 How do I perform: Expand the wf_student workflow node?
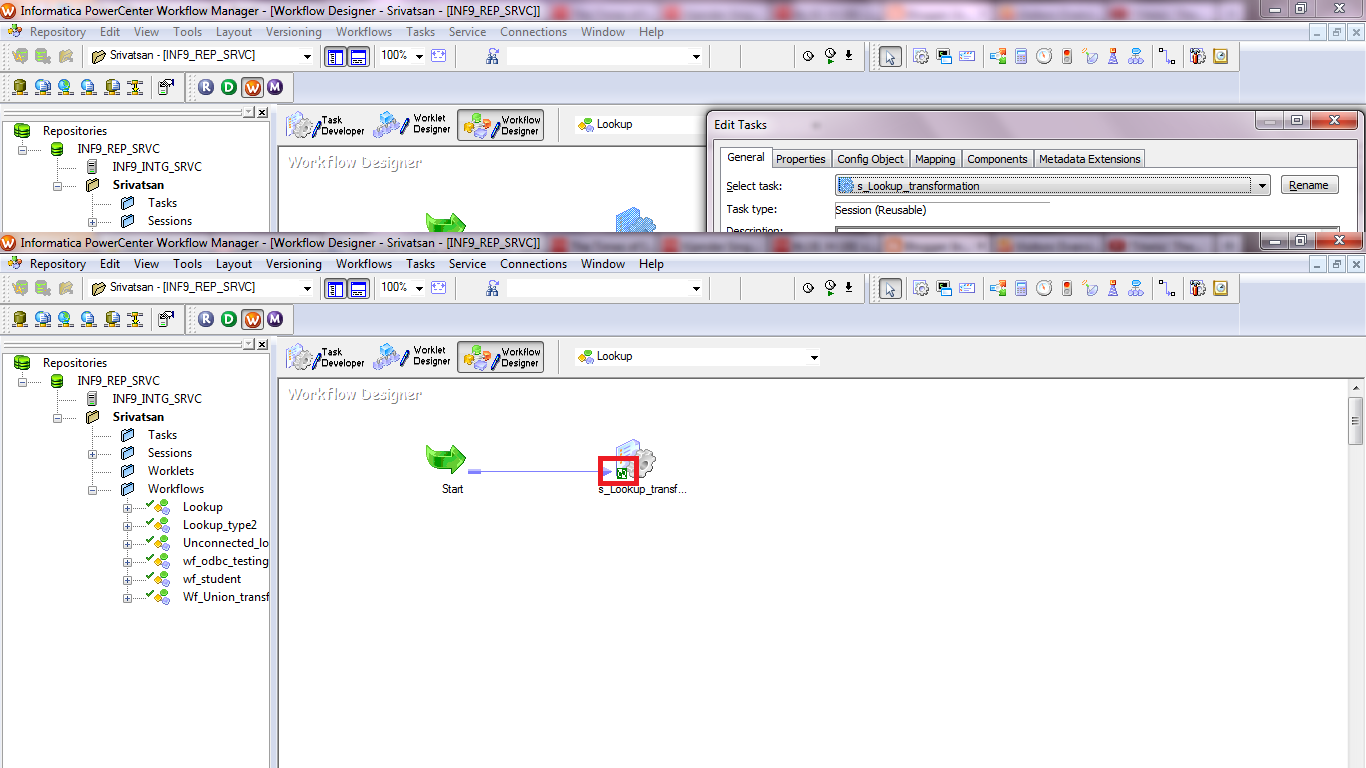click(x=125, y=579)
